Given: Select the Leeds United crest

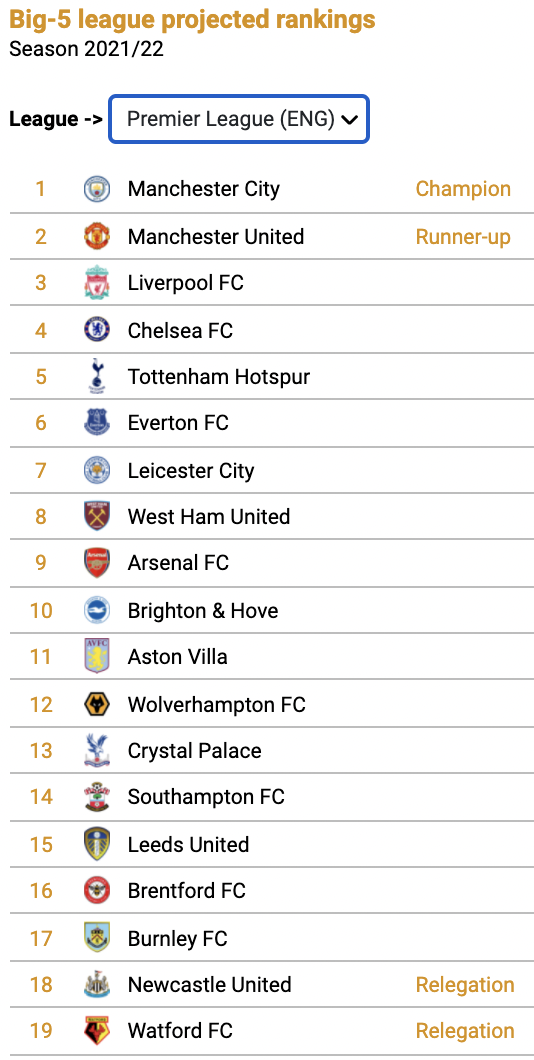Looking at the screenshot, I should (x=97, y=844).
